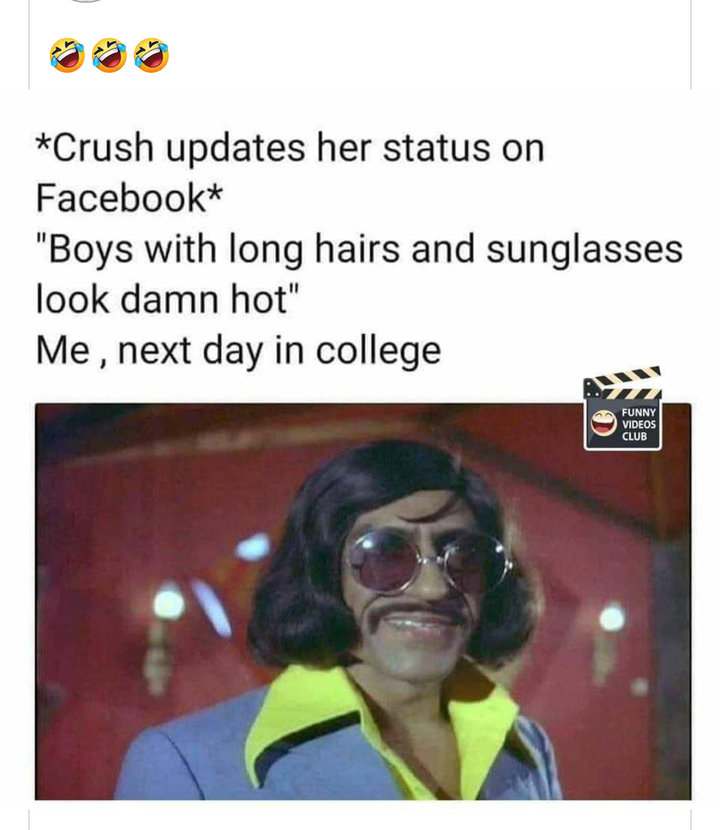Image resolution: width=720 pixels, height=830 pixels.
Task: Click the third laughing emoji
Action: [151, 55]
